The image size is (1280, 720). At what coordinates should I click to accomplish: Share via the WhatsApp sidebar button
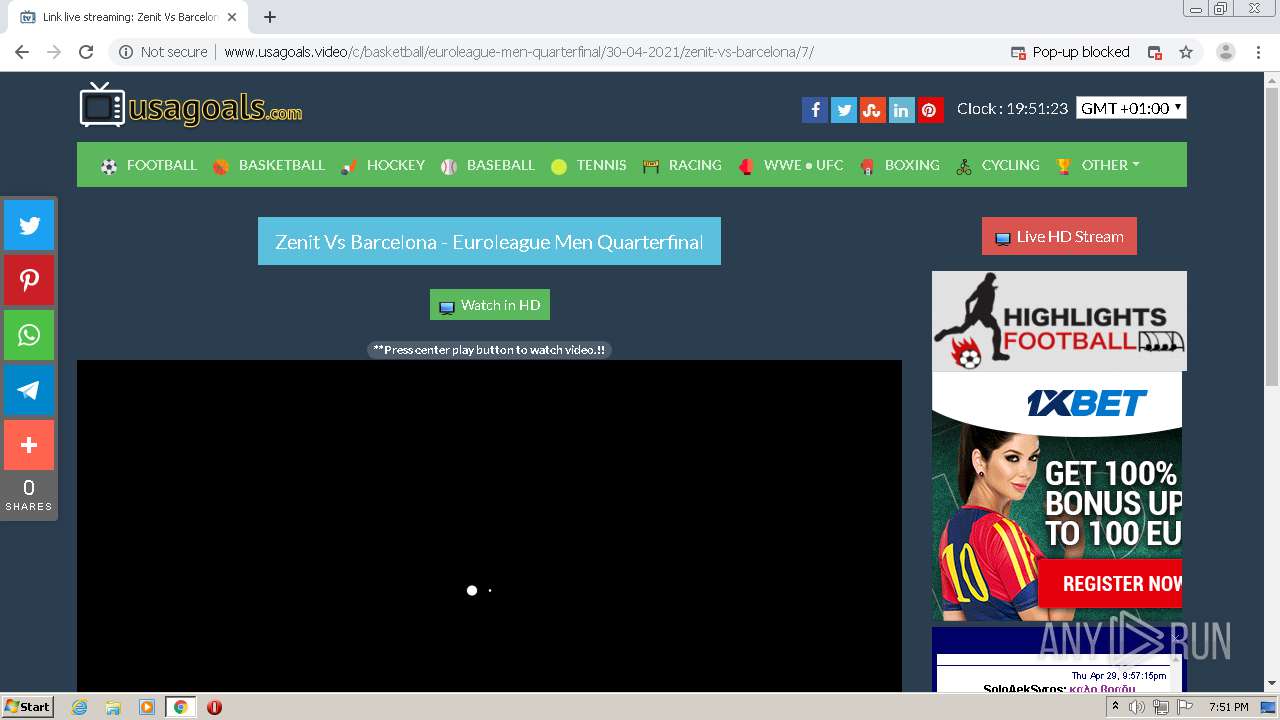pos(29,335)
